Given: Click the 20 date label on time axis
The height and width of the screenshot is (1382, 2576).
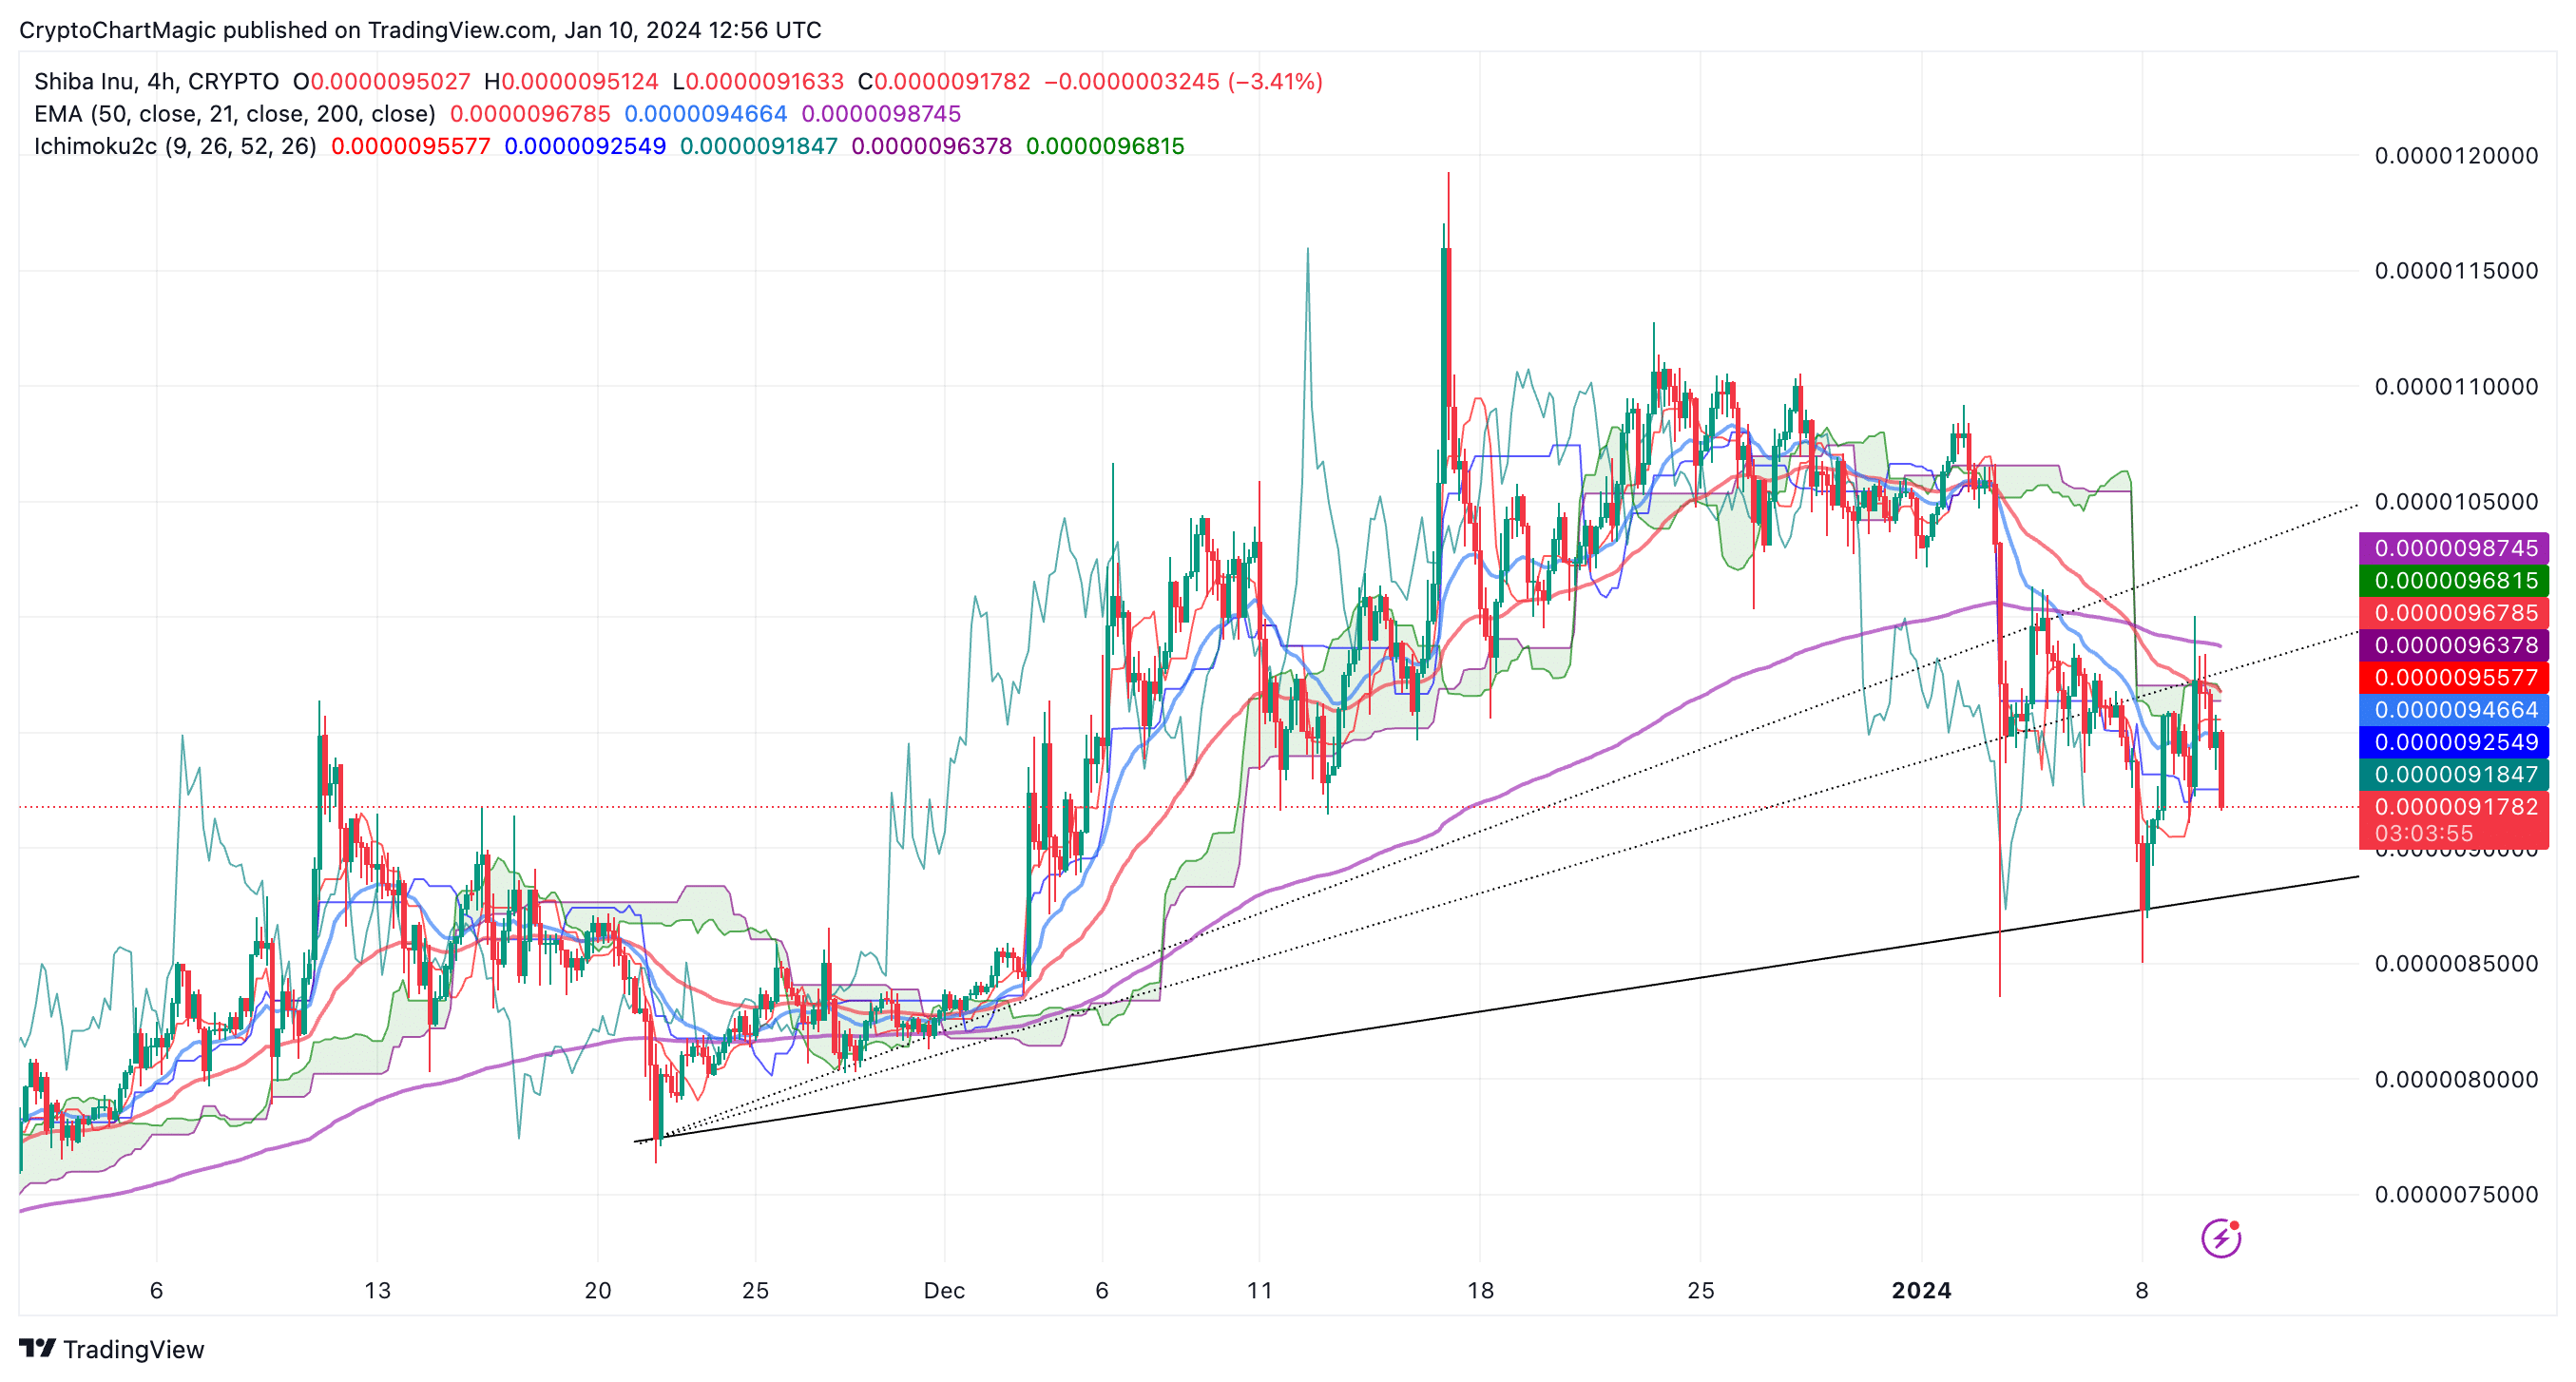Looking at the screenshot, I should point(598,1291).
